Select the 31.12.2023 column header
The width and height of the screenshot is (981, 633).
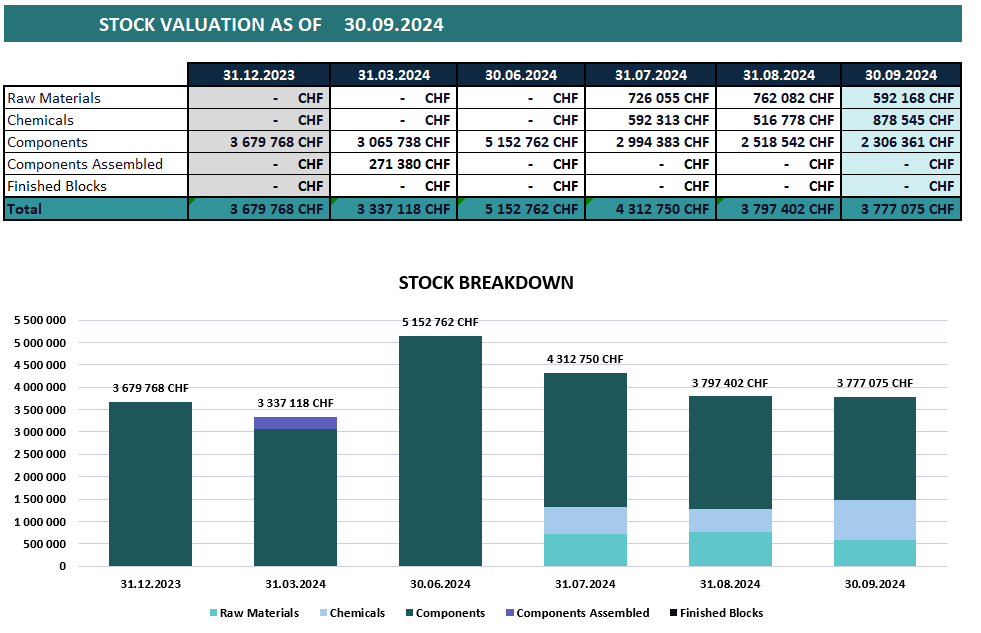click(258, 74)
